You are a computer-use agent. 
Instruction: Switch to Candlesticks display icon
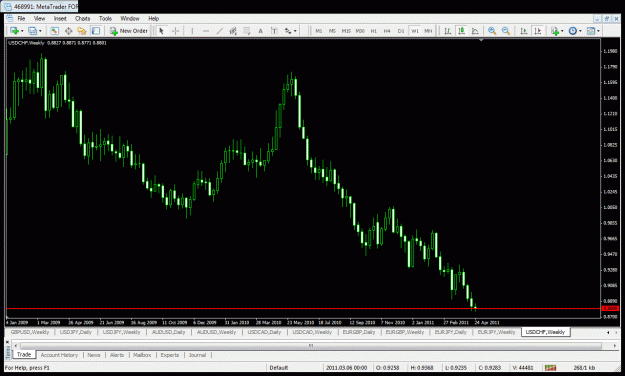point(462,31)
